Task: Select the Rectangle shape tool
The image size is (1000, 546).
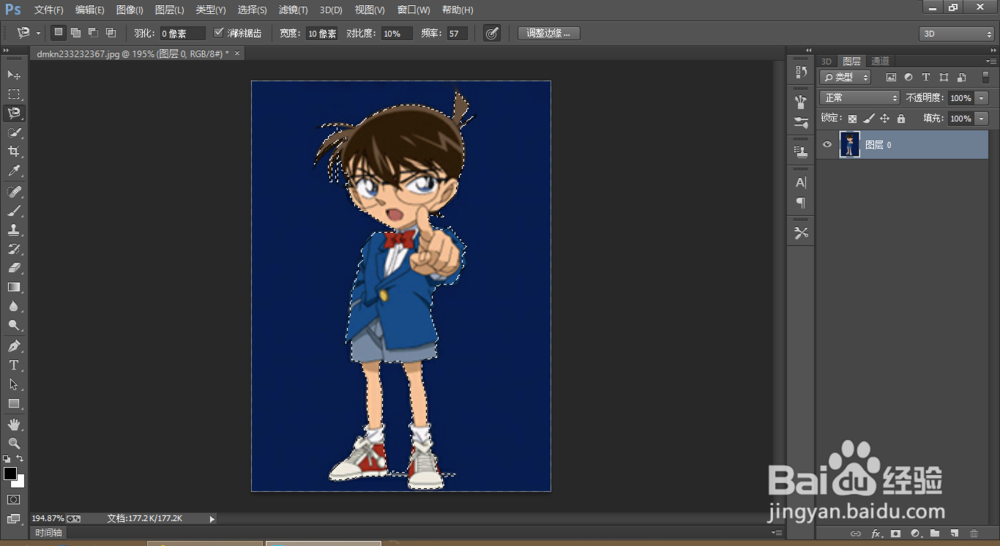Action: 13,404
